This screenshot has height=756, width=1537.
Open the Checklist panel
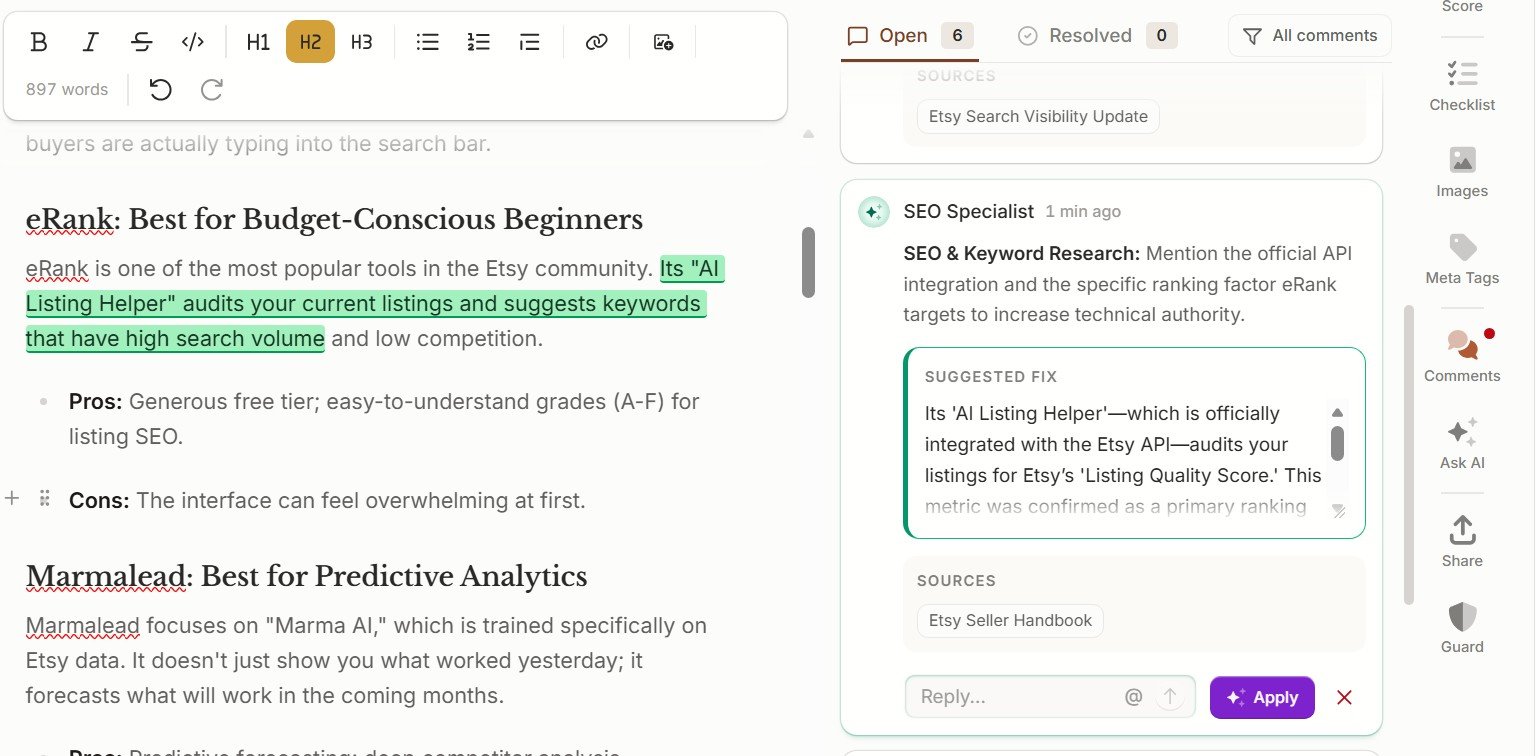coord(1462,85)
